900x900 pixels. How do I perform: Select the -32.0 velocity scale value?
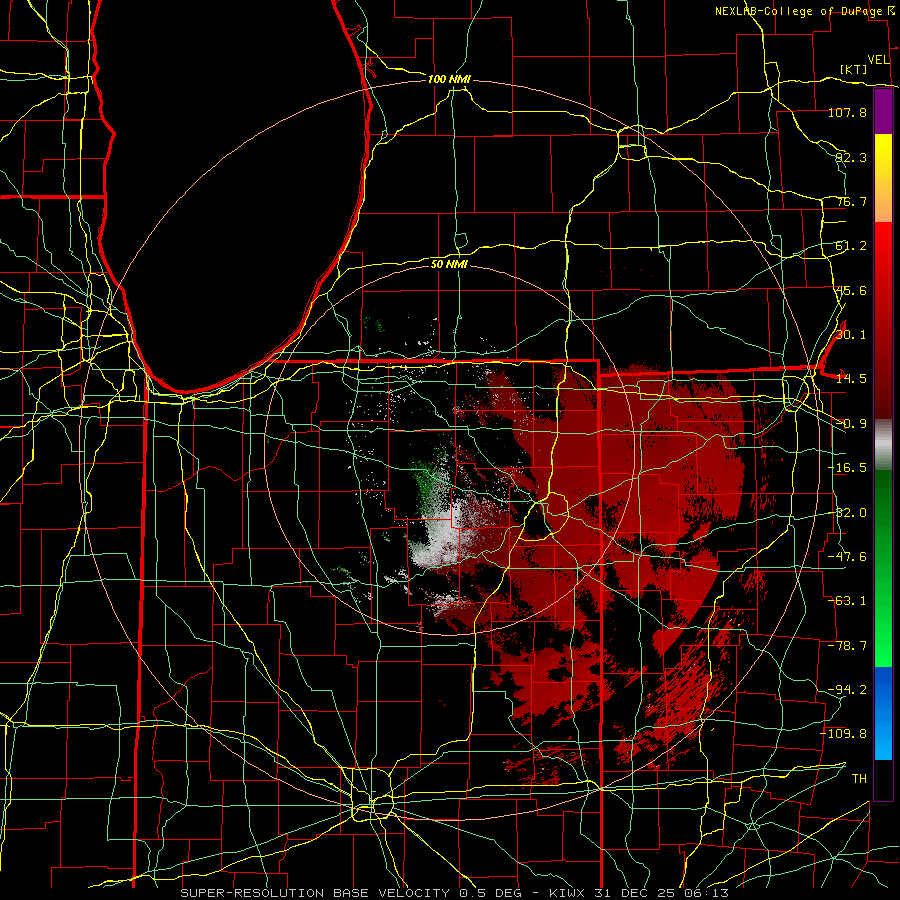coord(847,513)
